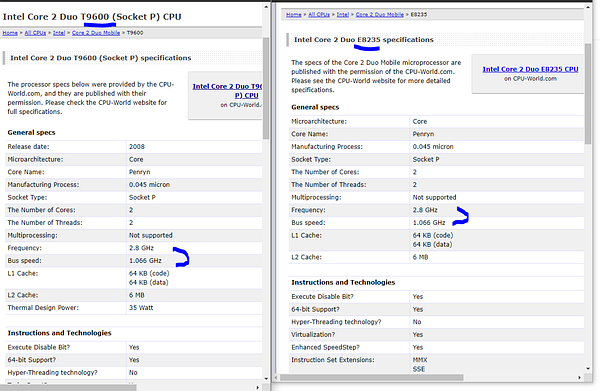The height and width of the screenshot is (391, 600).
Task: Follow the Intel Core 2 Duo T9600 CPU-World link
Action: 227,91
